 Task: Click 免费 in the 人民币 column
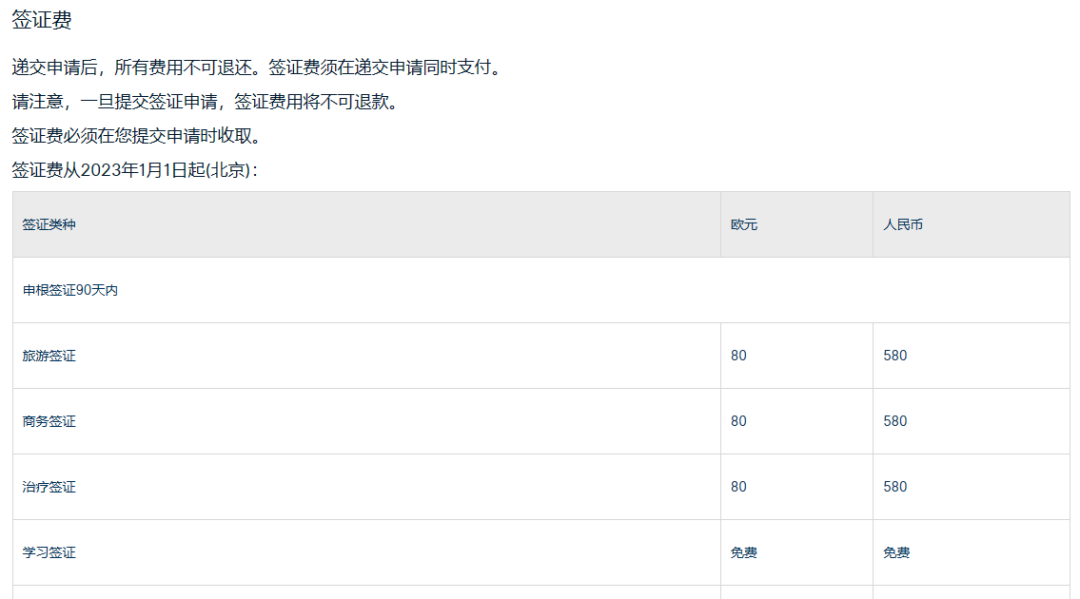tap(896, 552)
